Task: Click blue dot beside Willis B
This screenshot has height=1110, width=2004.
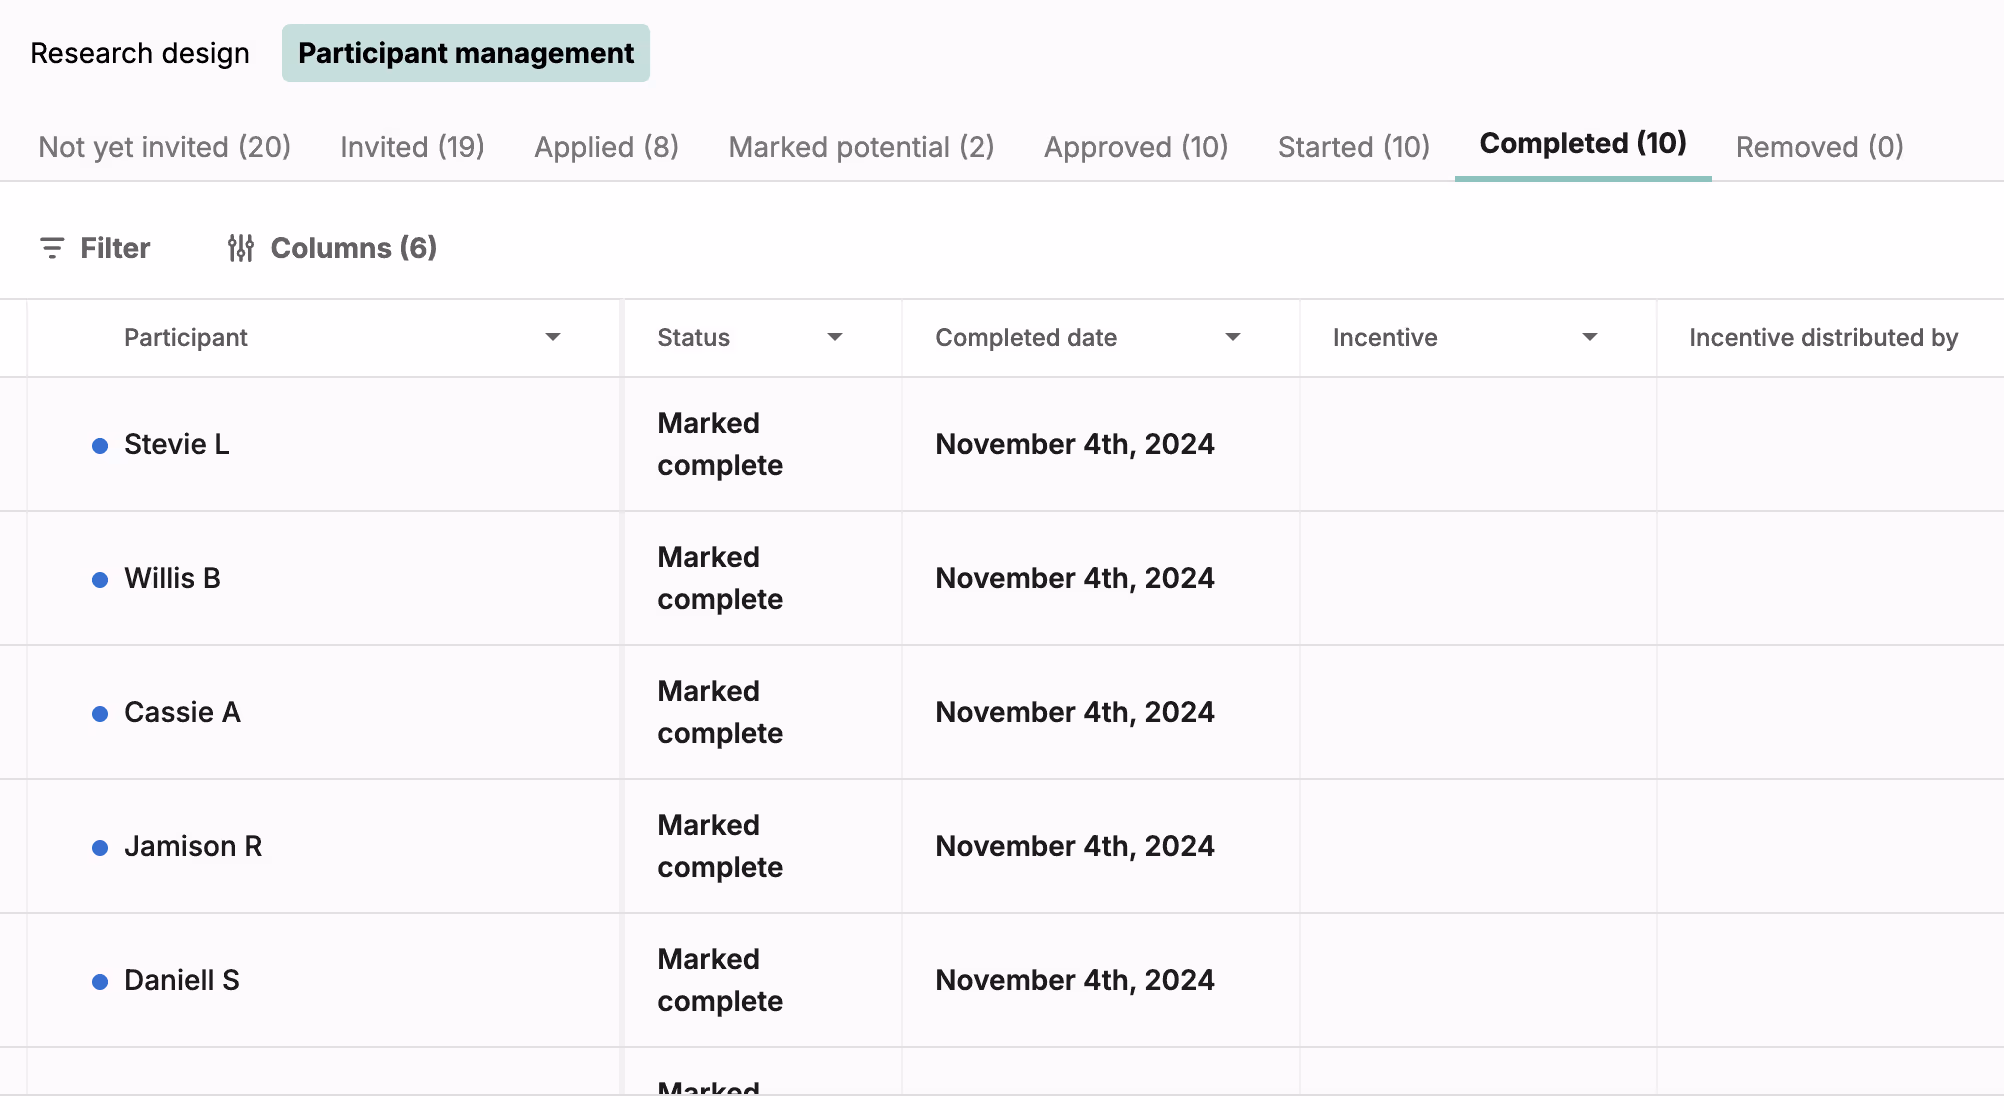Action: 100,580
